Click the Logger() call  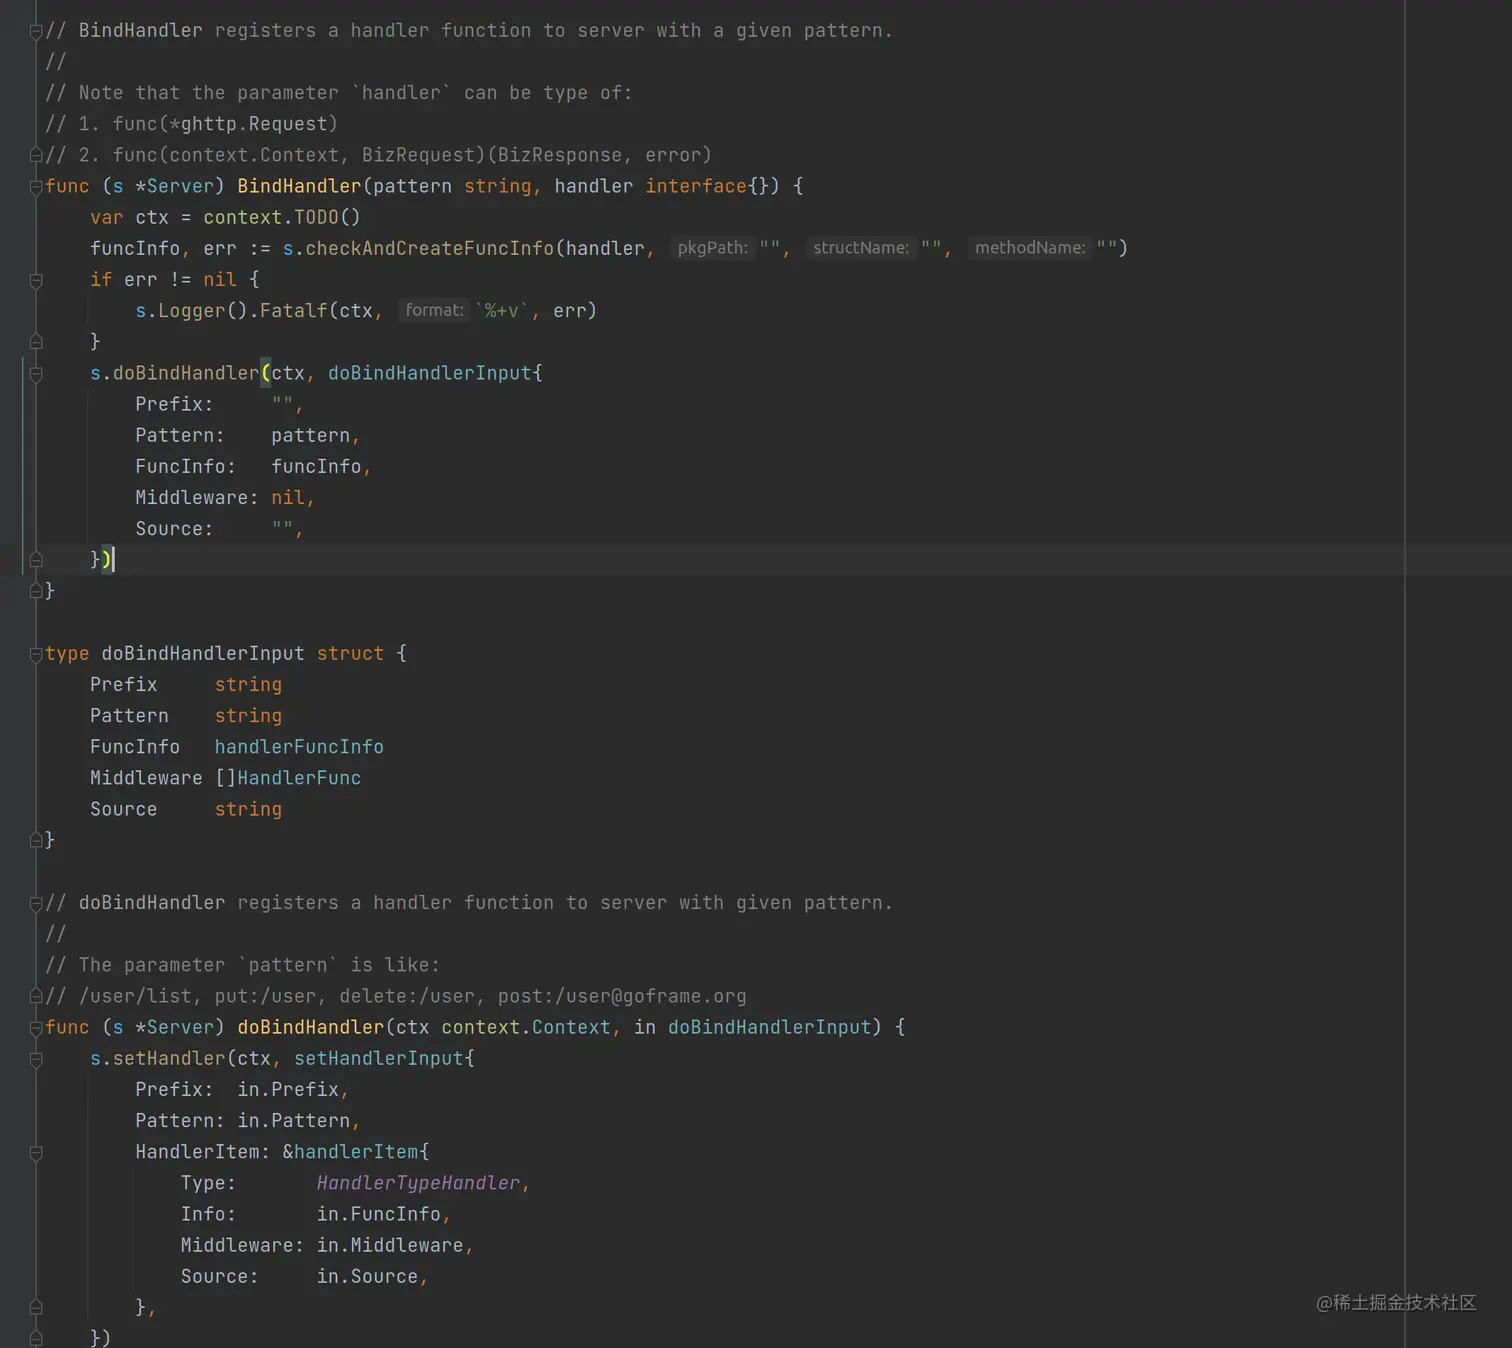click(x=202, y=311)
